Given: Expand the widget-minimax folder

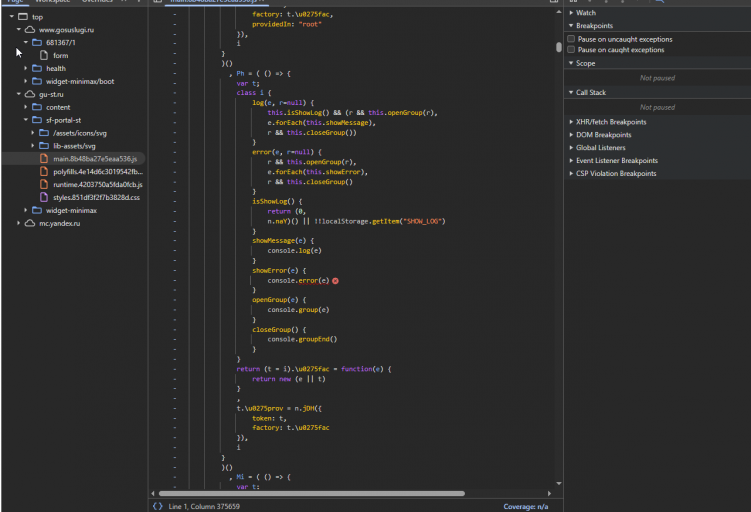Looking at the screenshot, I should pos(25,210).
